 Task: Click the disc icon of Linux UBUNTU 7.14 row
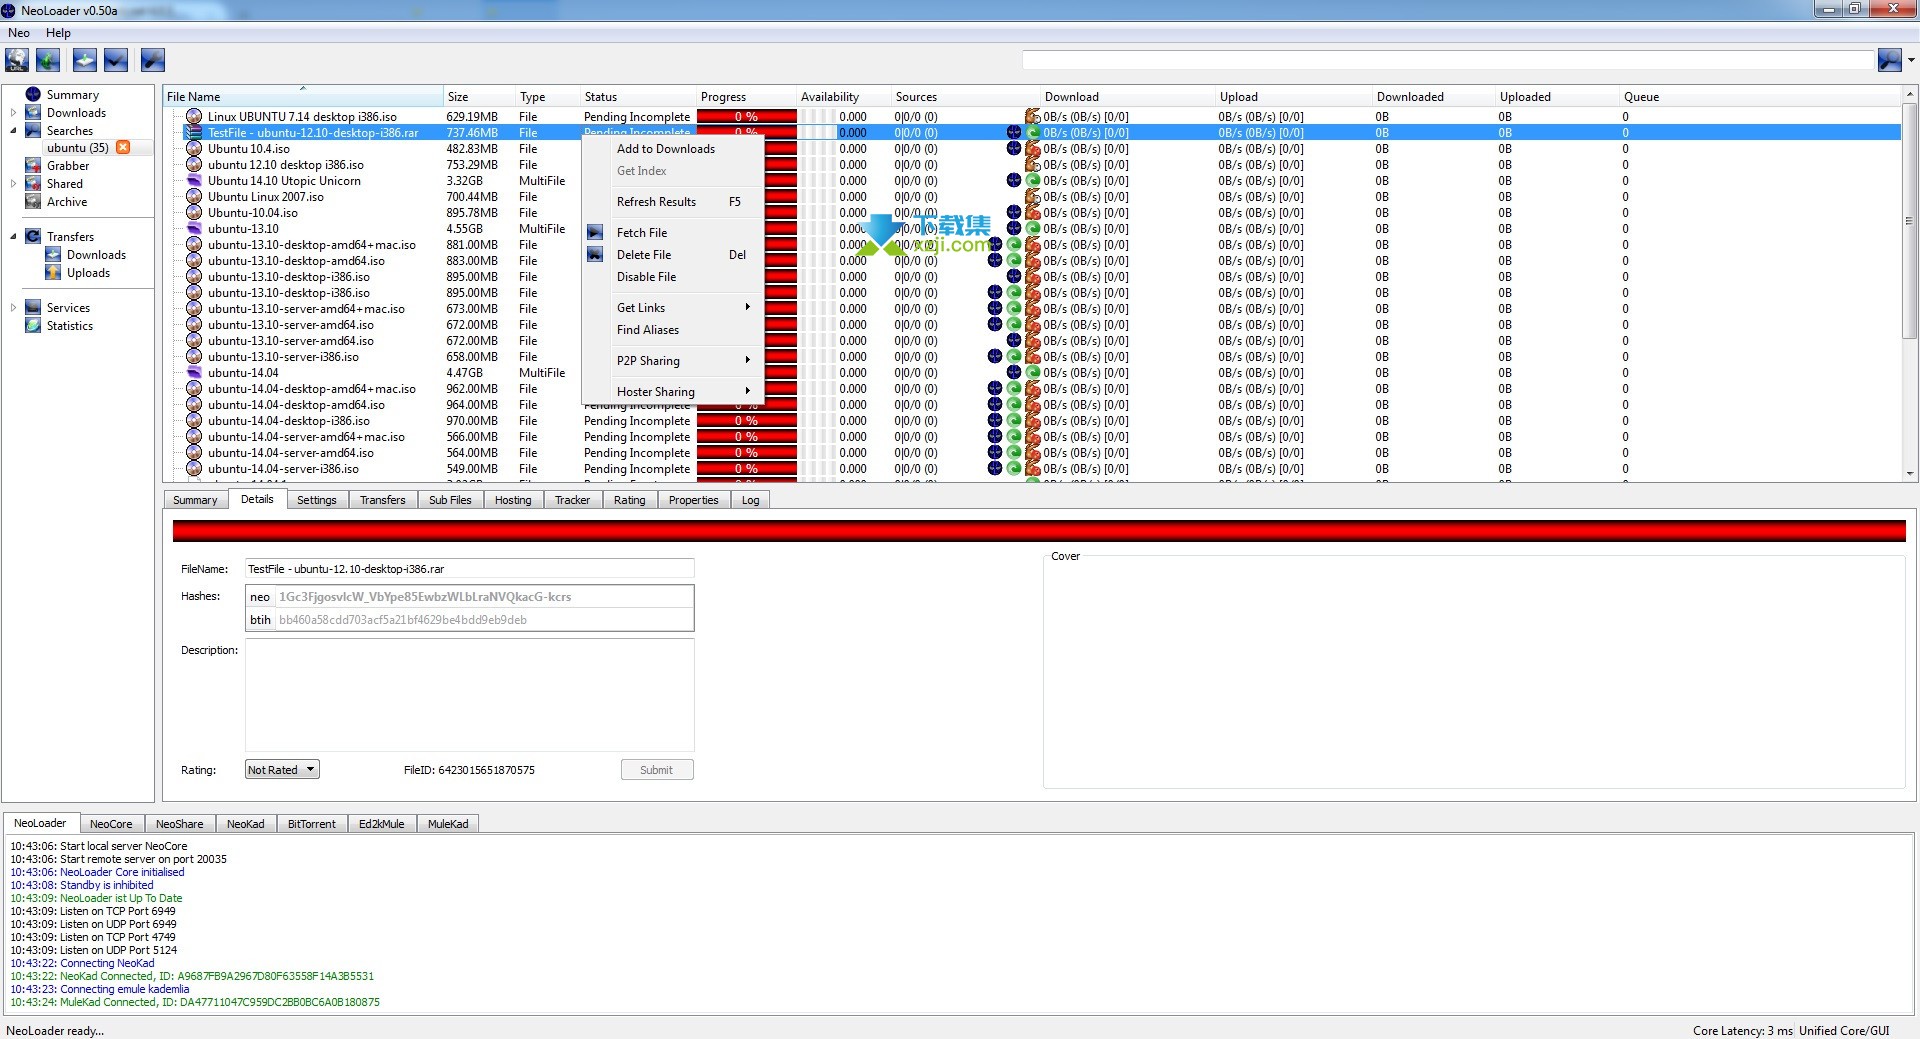click(x=194, y=117)
